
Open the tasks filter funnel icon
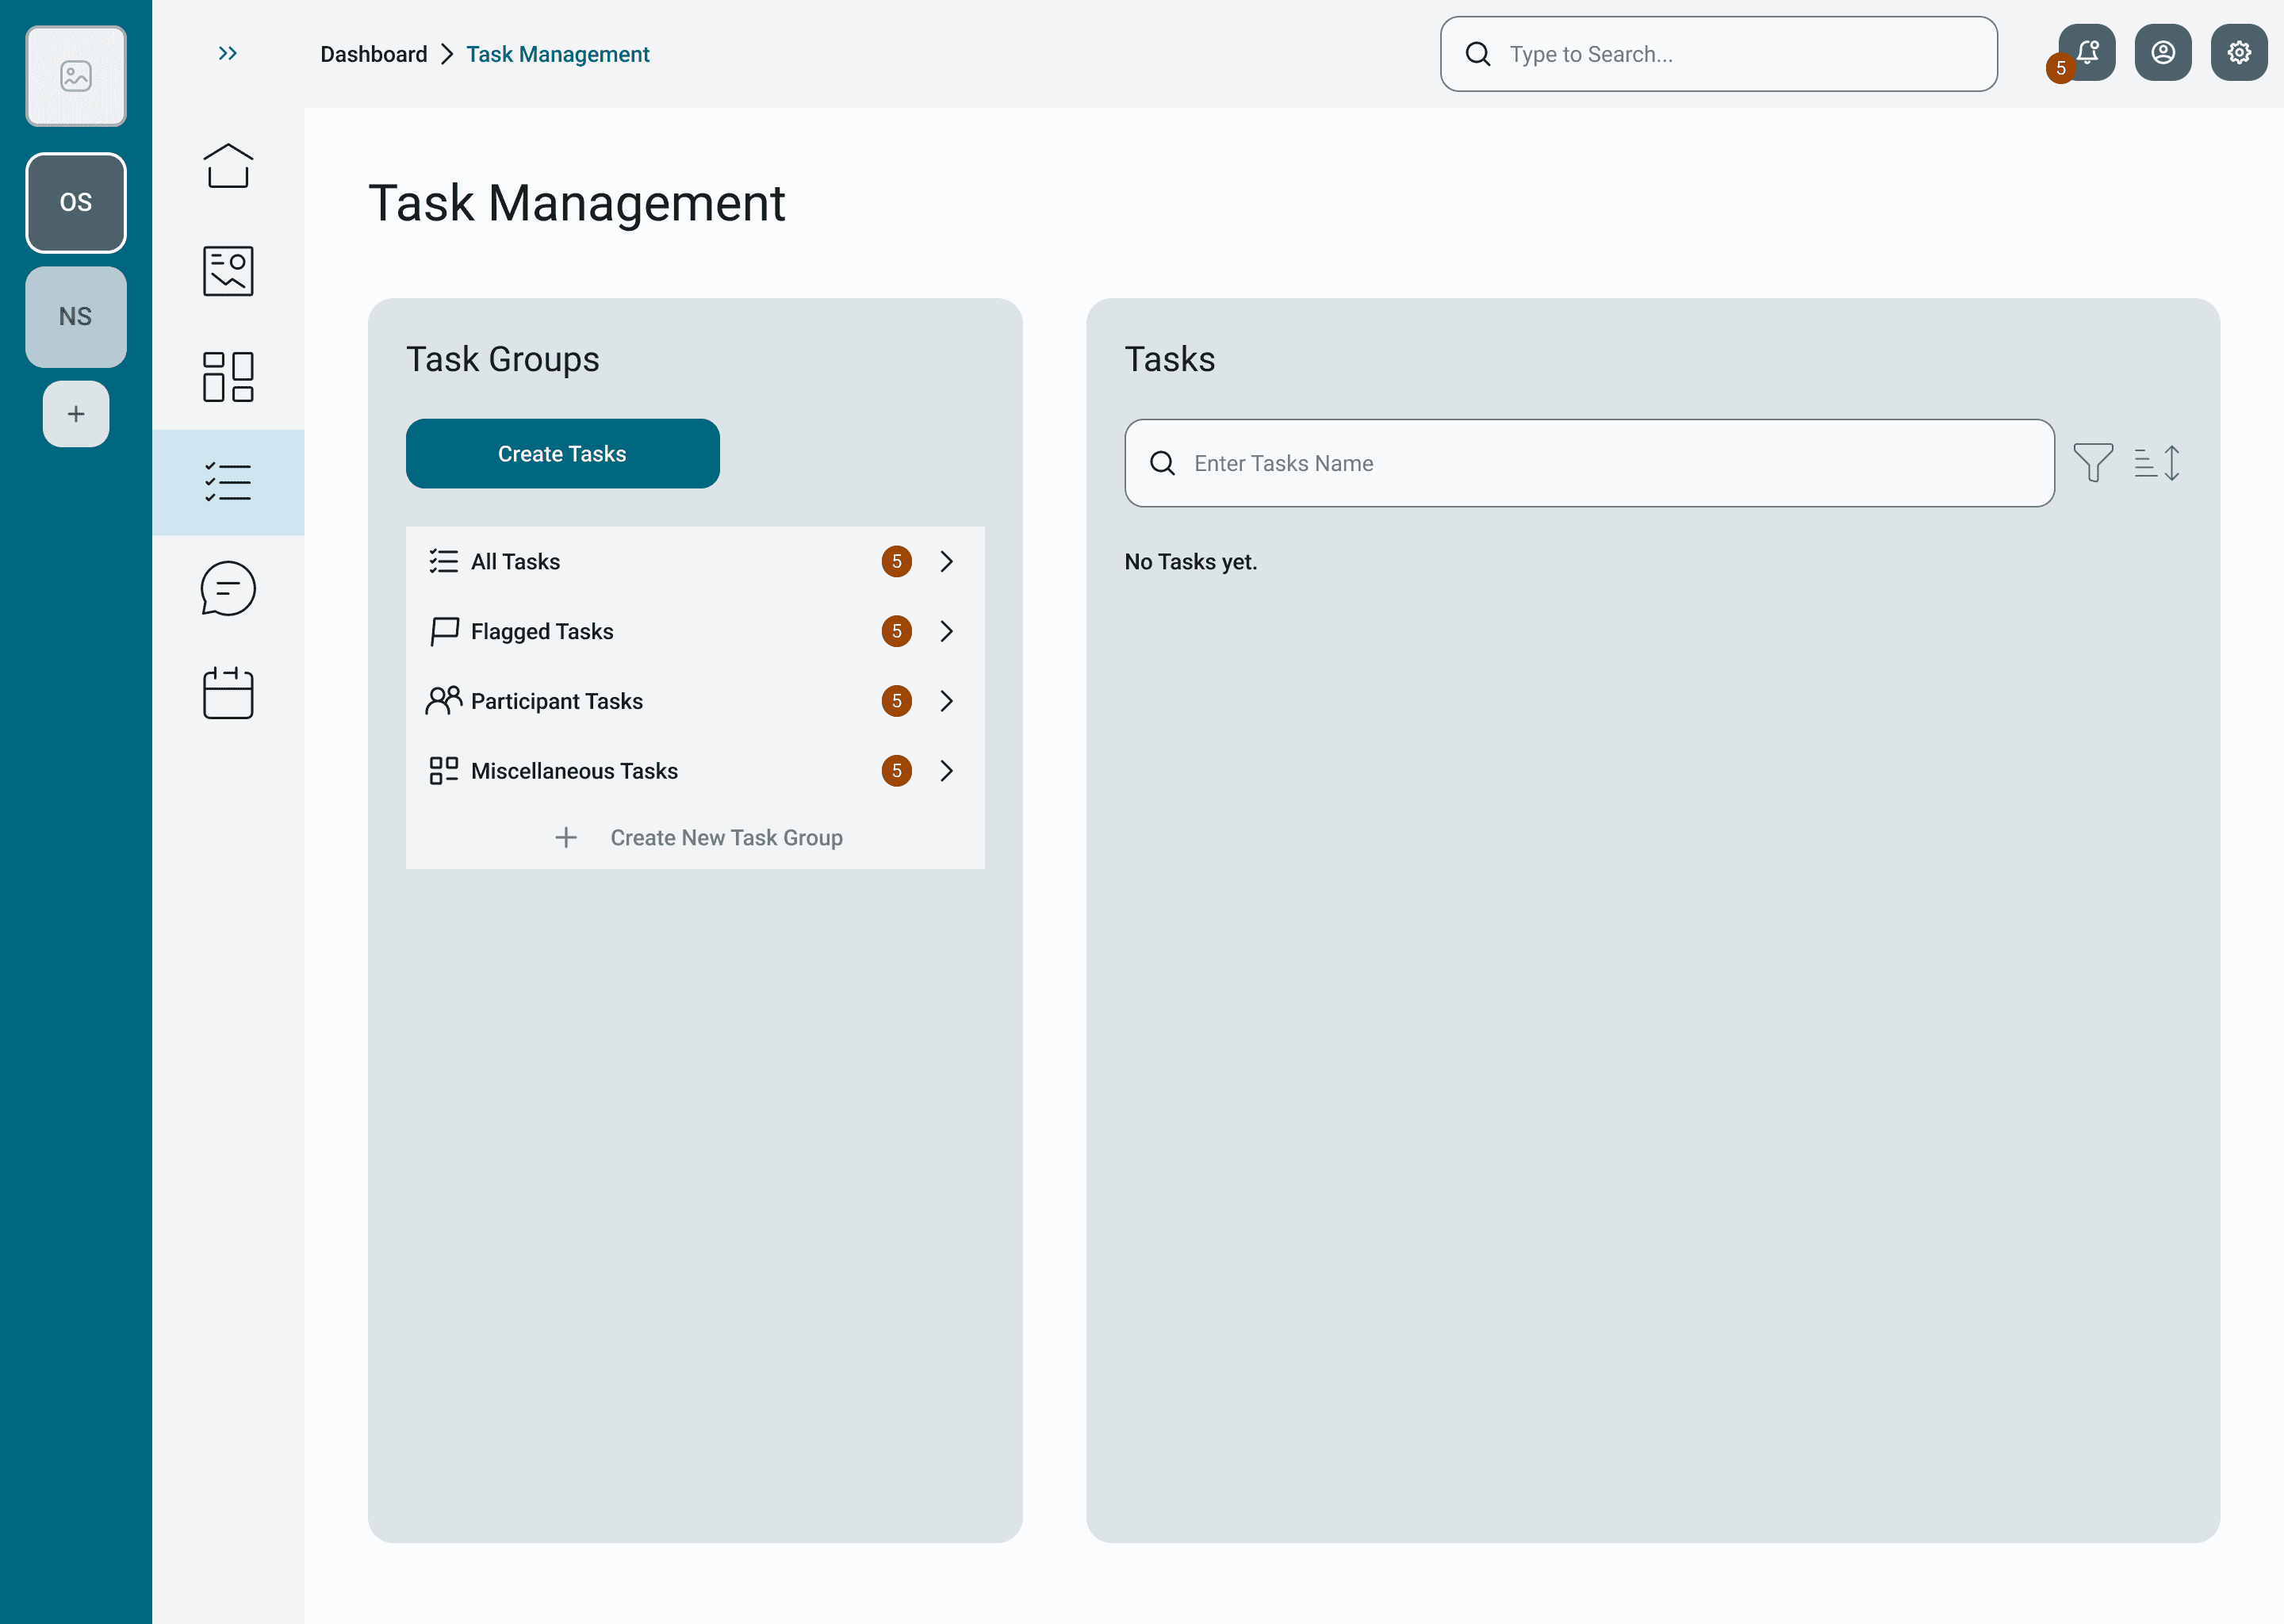coord(2093,463)
